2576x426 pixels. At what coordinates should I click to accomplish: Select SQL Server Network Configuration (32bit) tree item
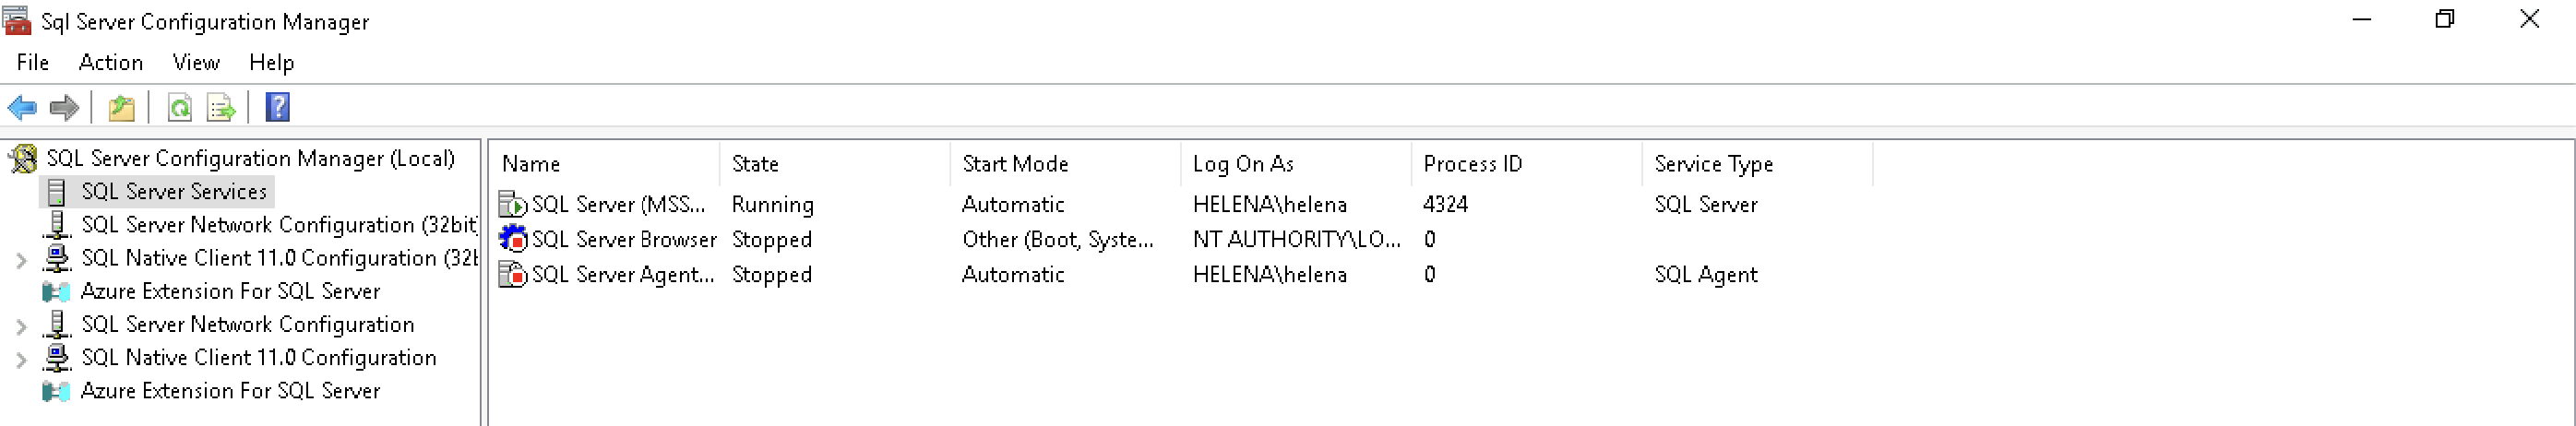(278, 225)
